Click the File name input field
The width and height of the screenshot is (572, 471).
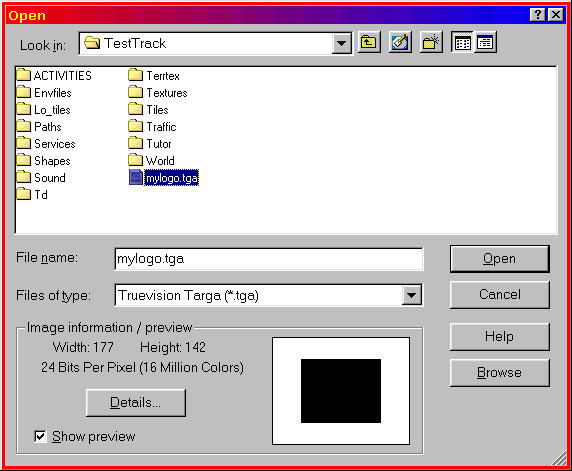tap(268, 259)
